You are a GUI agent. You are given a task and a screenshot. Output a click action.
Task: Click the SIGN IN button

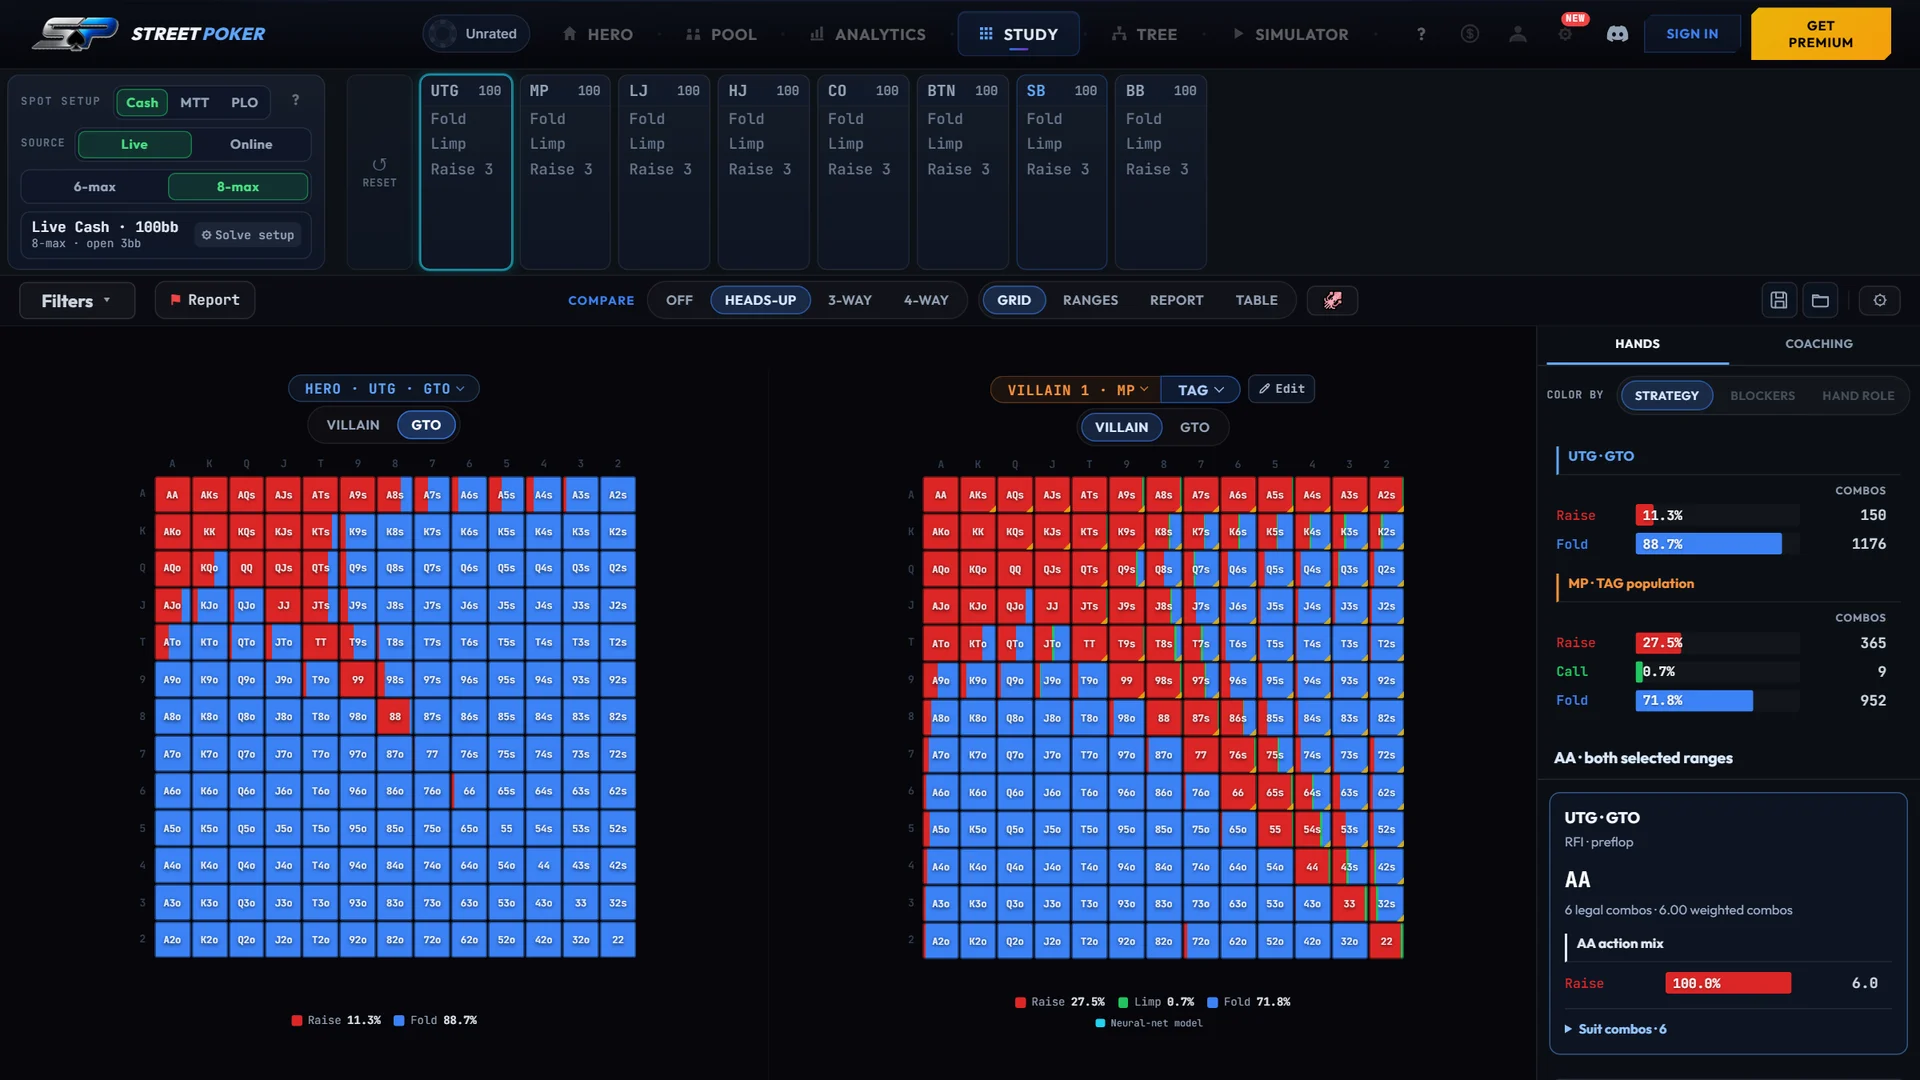(1692, 34)
